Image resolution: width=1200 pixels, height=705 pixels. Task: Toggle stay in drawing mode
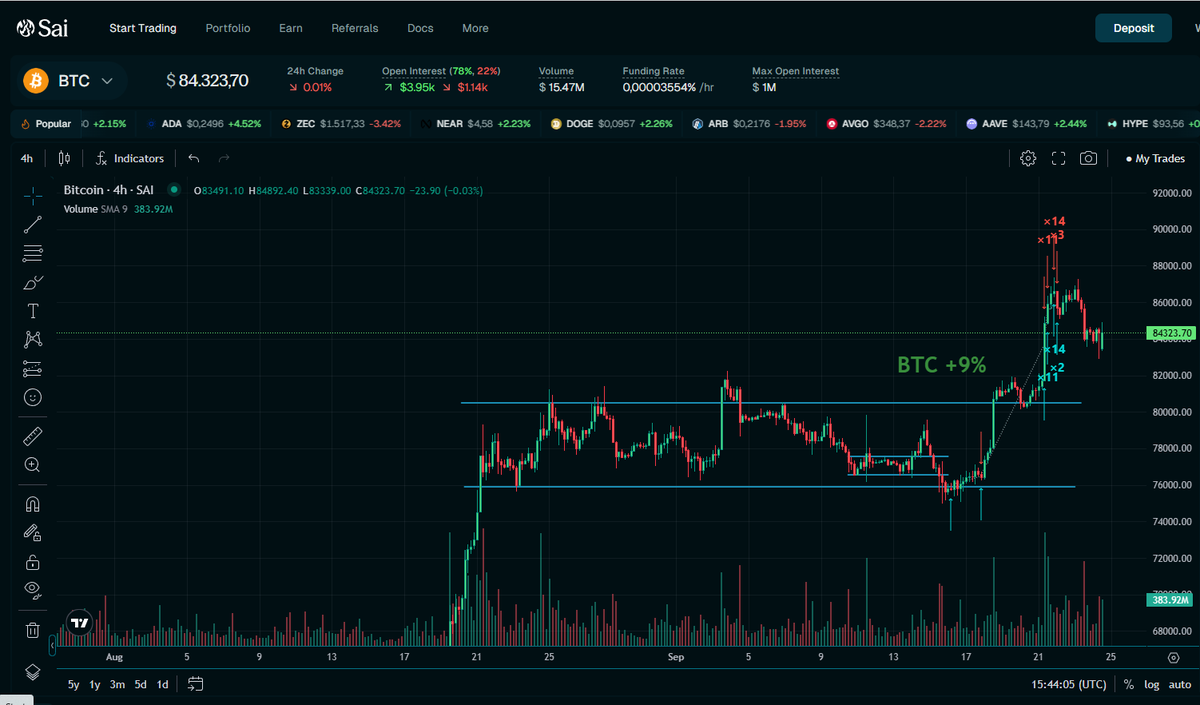click(x=33, y=533)
